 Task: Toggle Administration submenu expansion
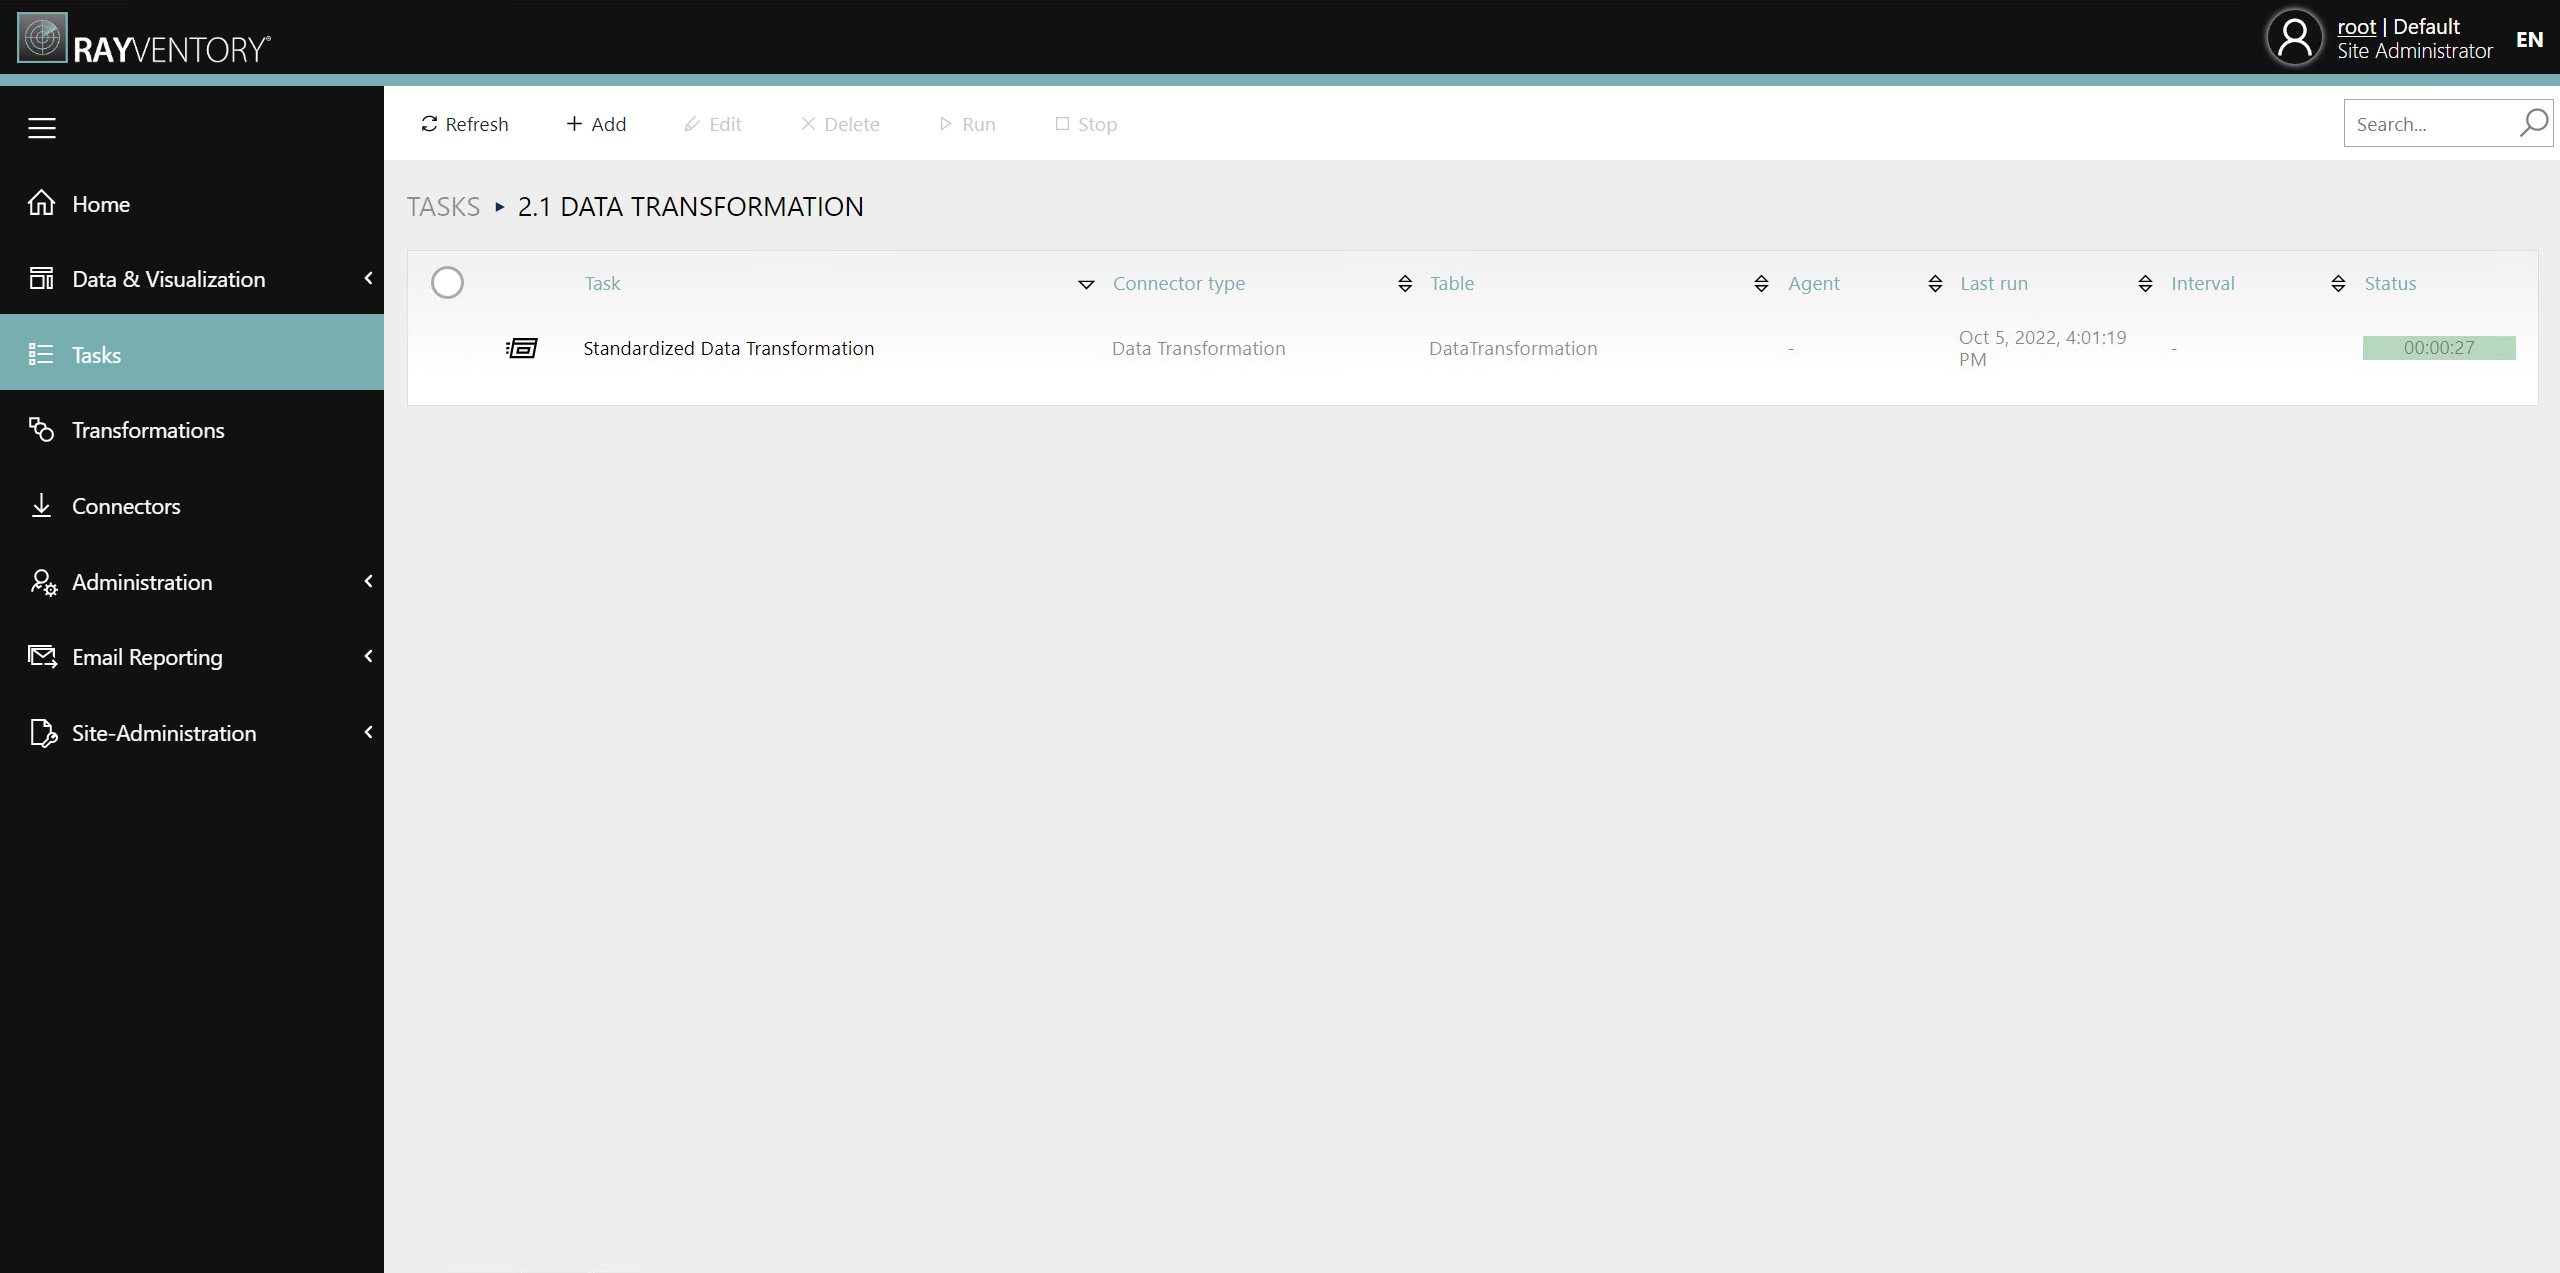pos(367,581)
